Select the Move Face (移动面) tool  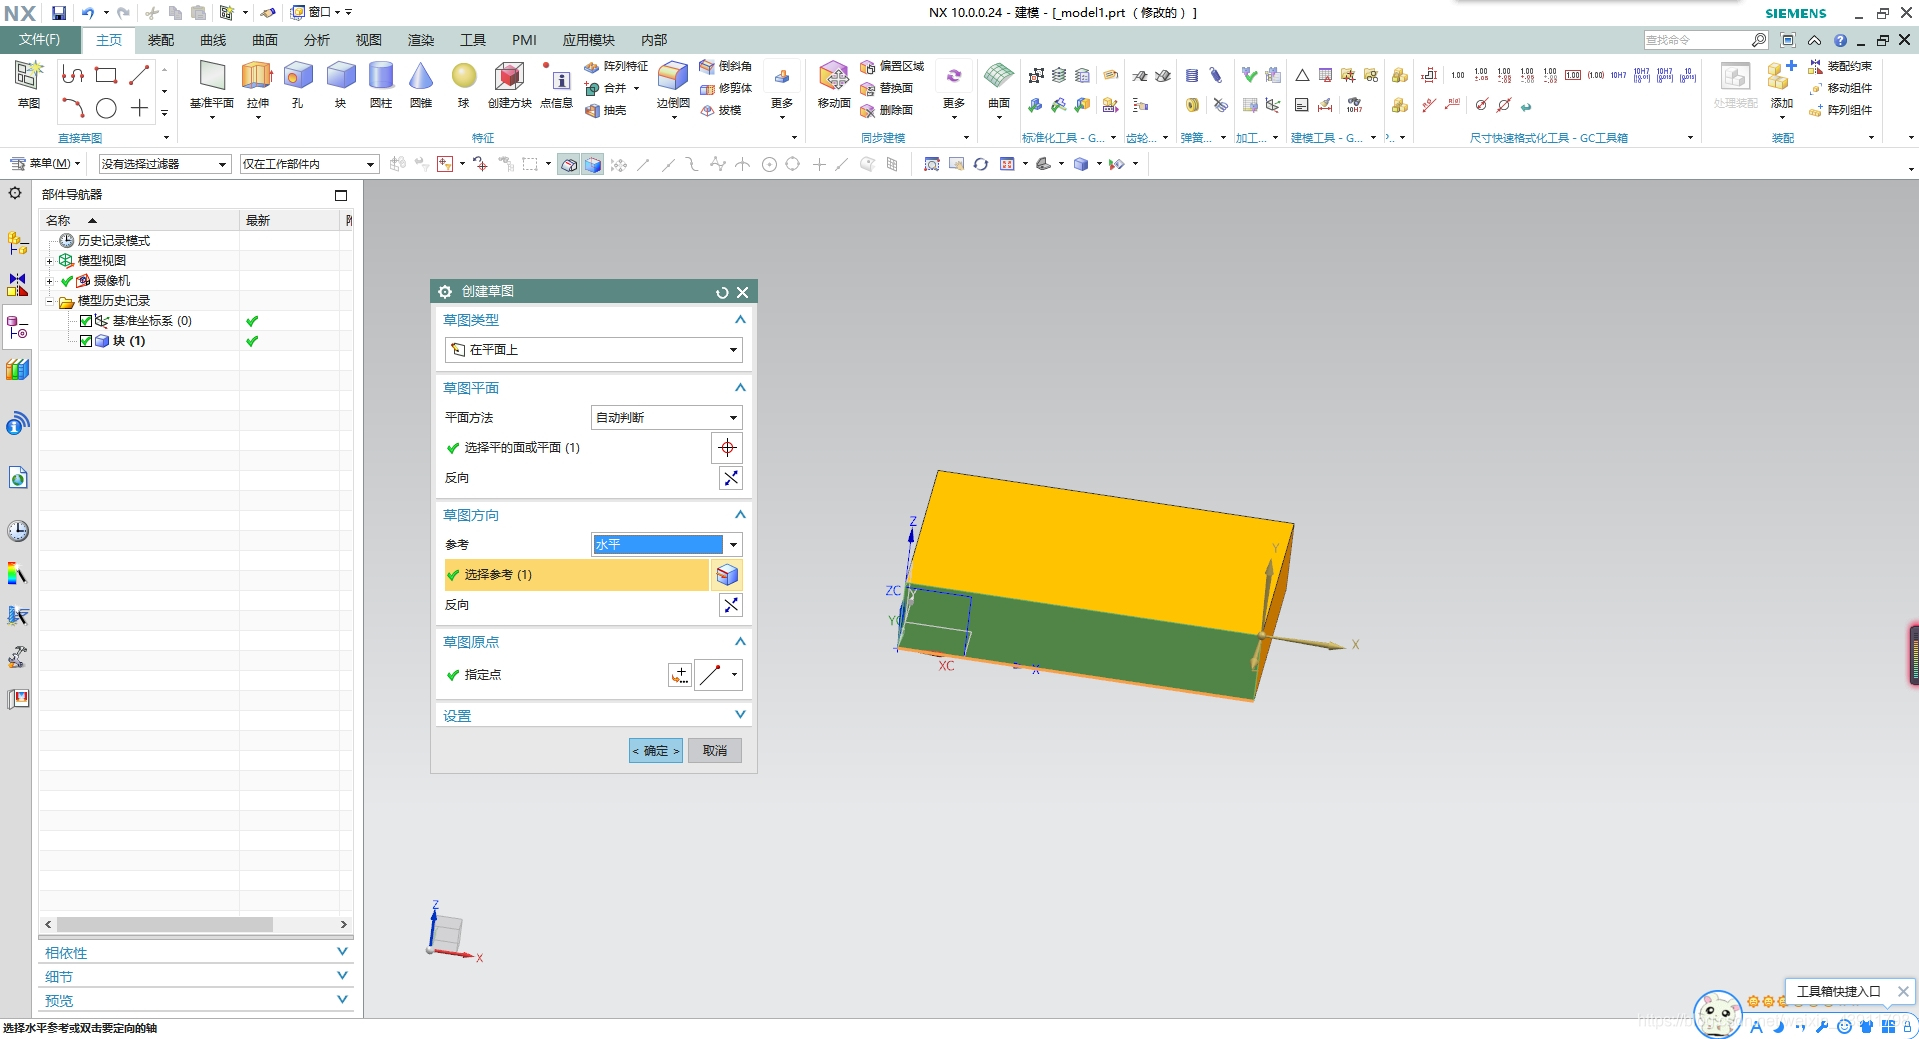pyautogui.click(x=833, y=83)
